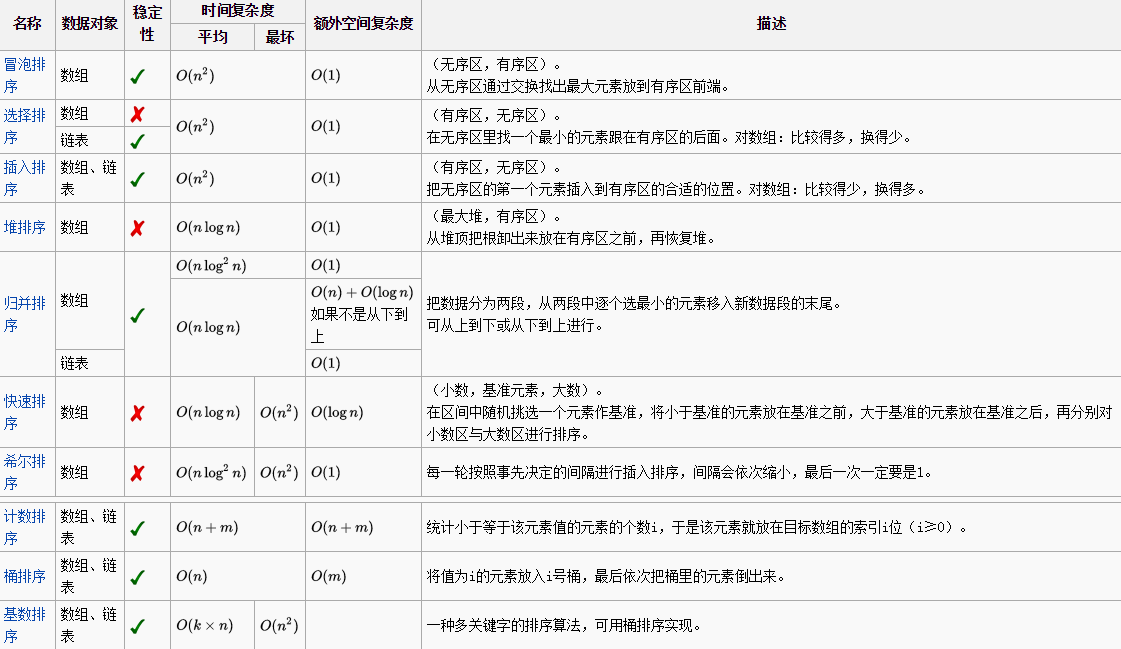
Task: Click the description starting 把无序区的第一个元素
Action: 676,189
